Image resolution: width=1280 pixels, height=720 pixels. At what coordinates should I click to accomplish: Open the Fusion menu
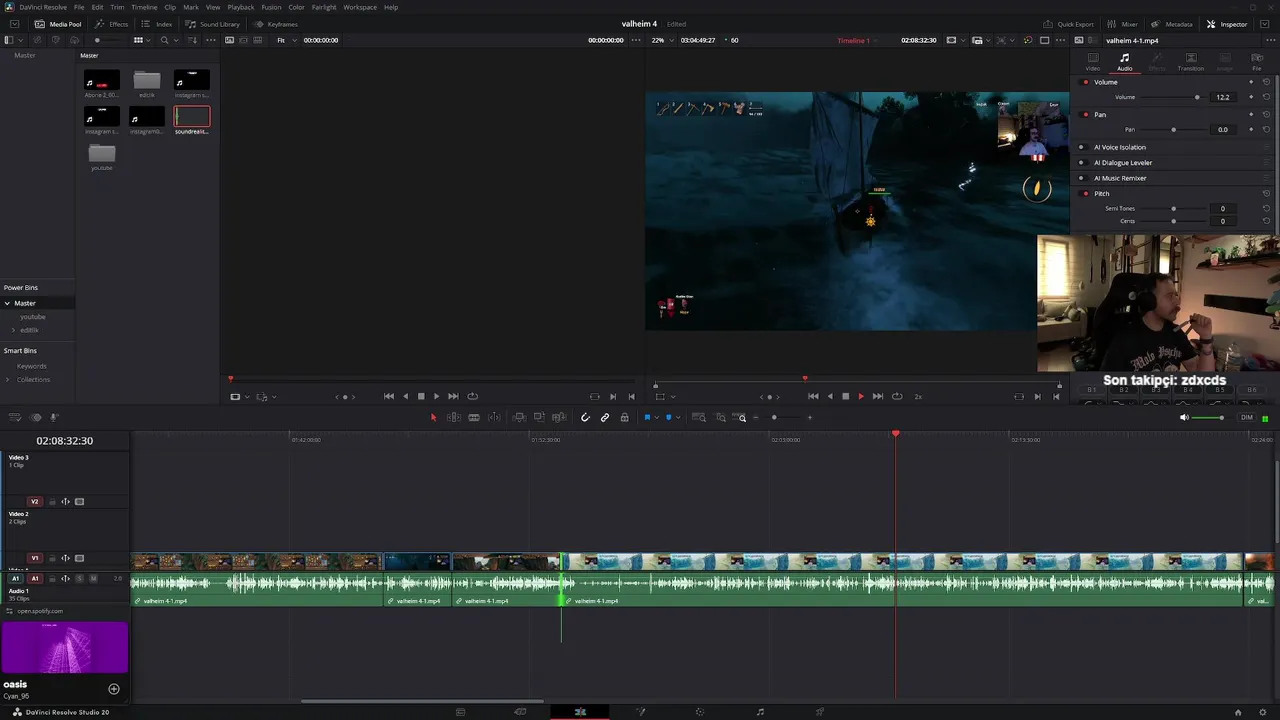pyautogui.click(x=271, y=7)
